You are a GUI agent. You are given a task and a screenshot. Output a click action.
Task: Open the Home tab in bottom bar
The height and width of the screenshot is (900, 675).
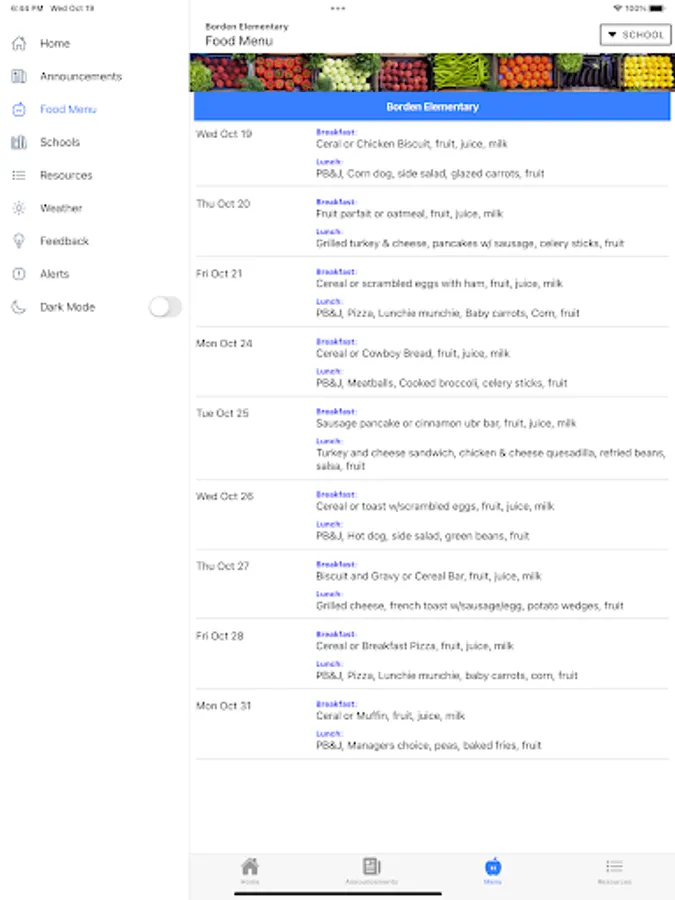(250, 870)
